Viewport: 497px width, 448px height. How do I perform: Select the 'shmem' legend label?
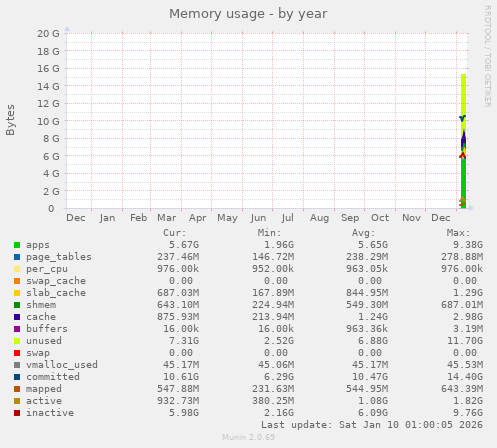pos(41,305)
